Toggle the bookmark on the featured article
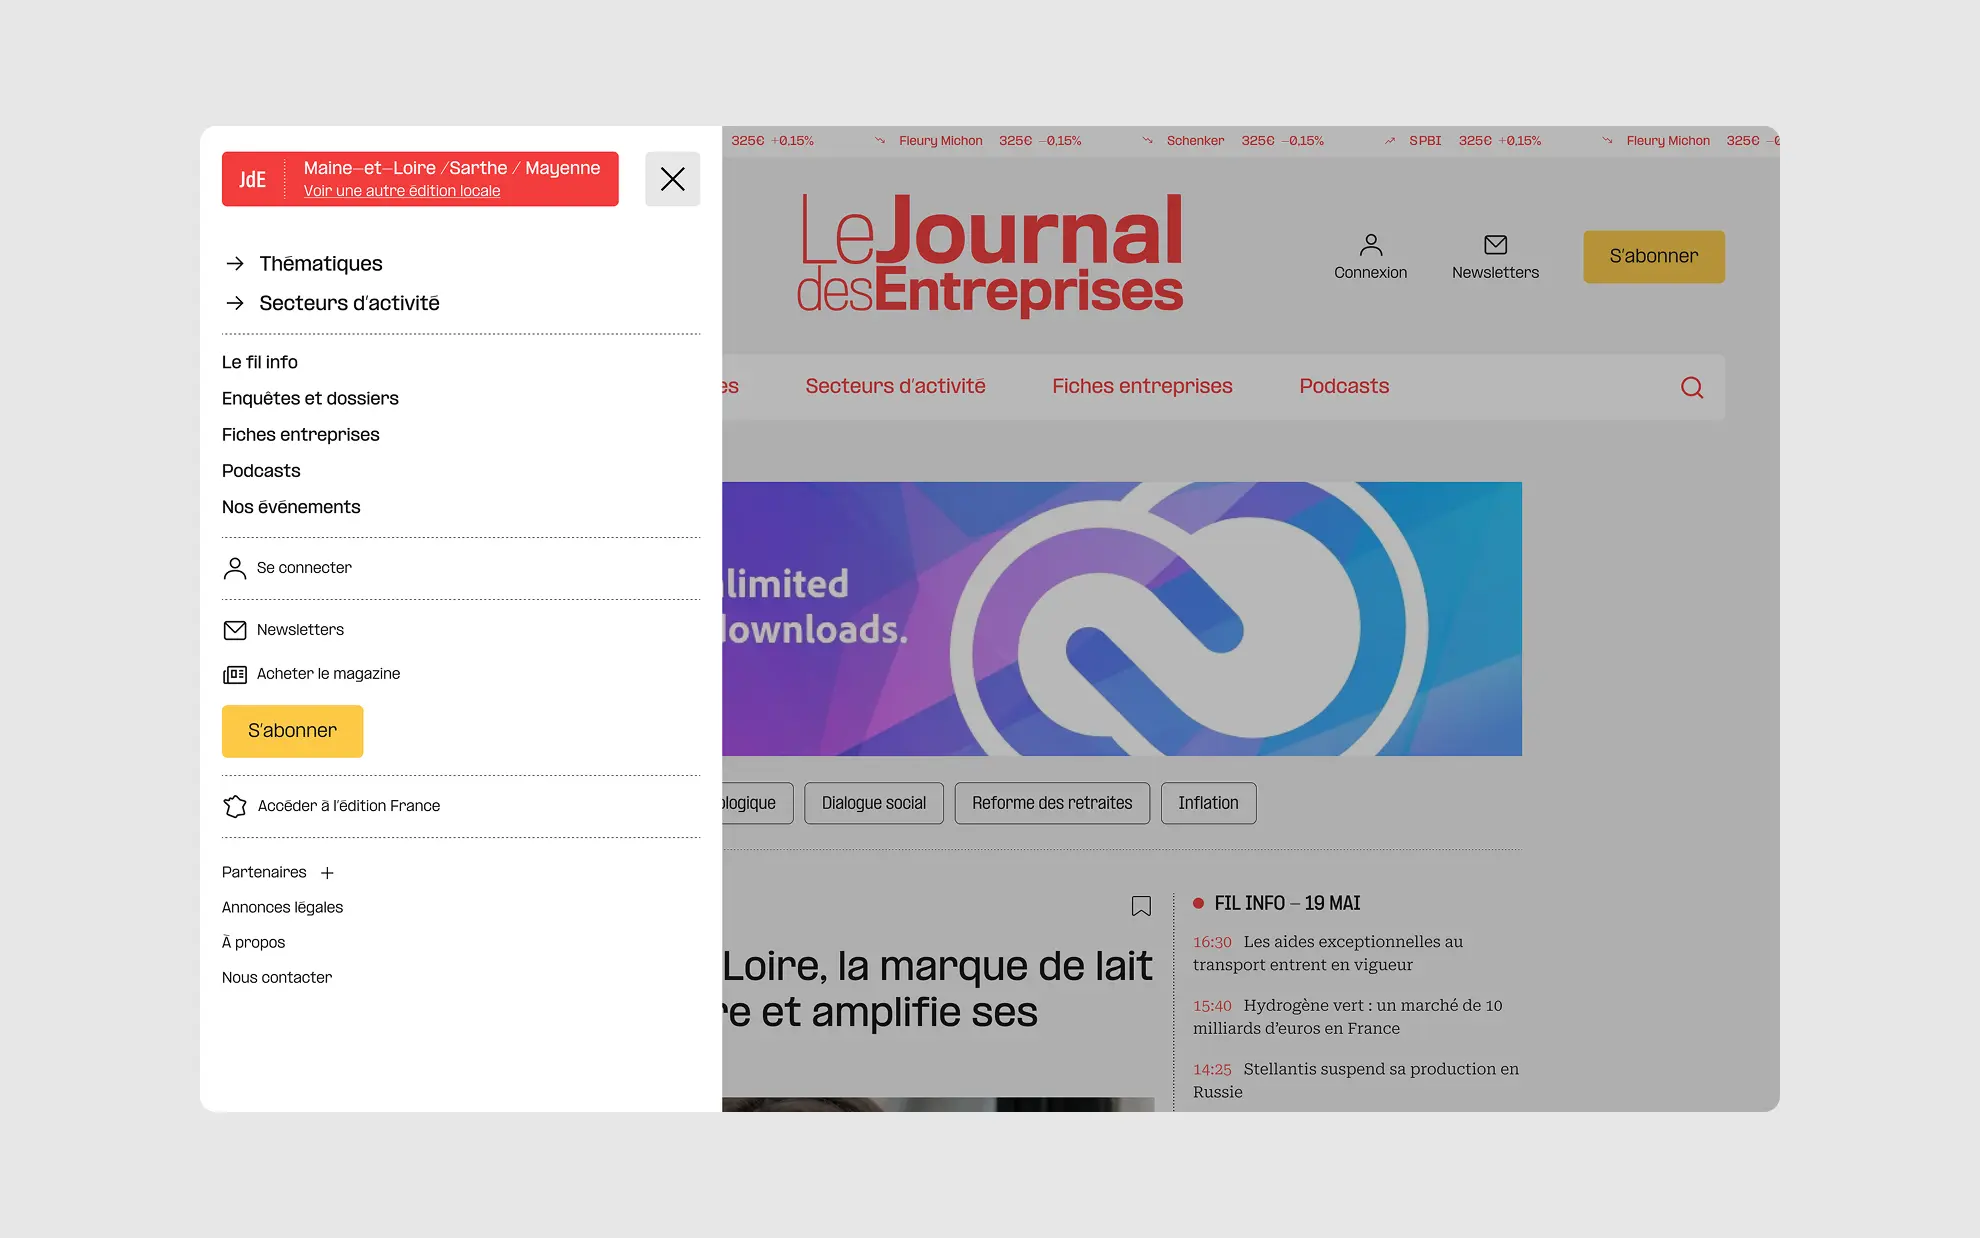Viewport: 1980px width, 1238px height. pos(1140,905)
